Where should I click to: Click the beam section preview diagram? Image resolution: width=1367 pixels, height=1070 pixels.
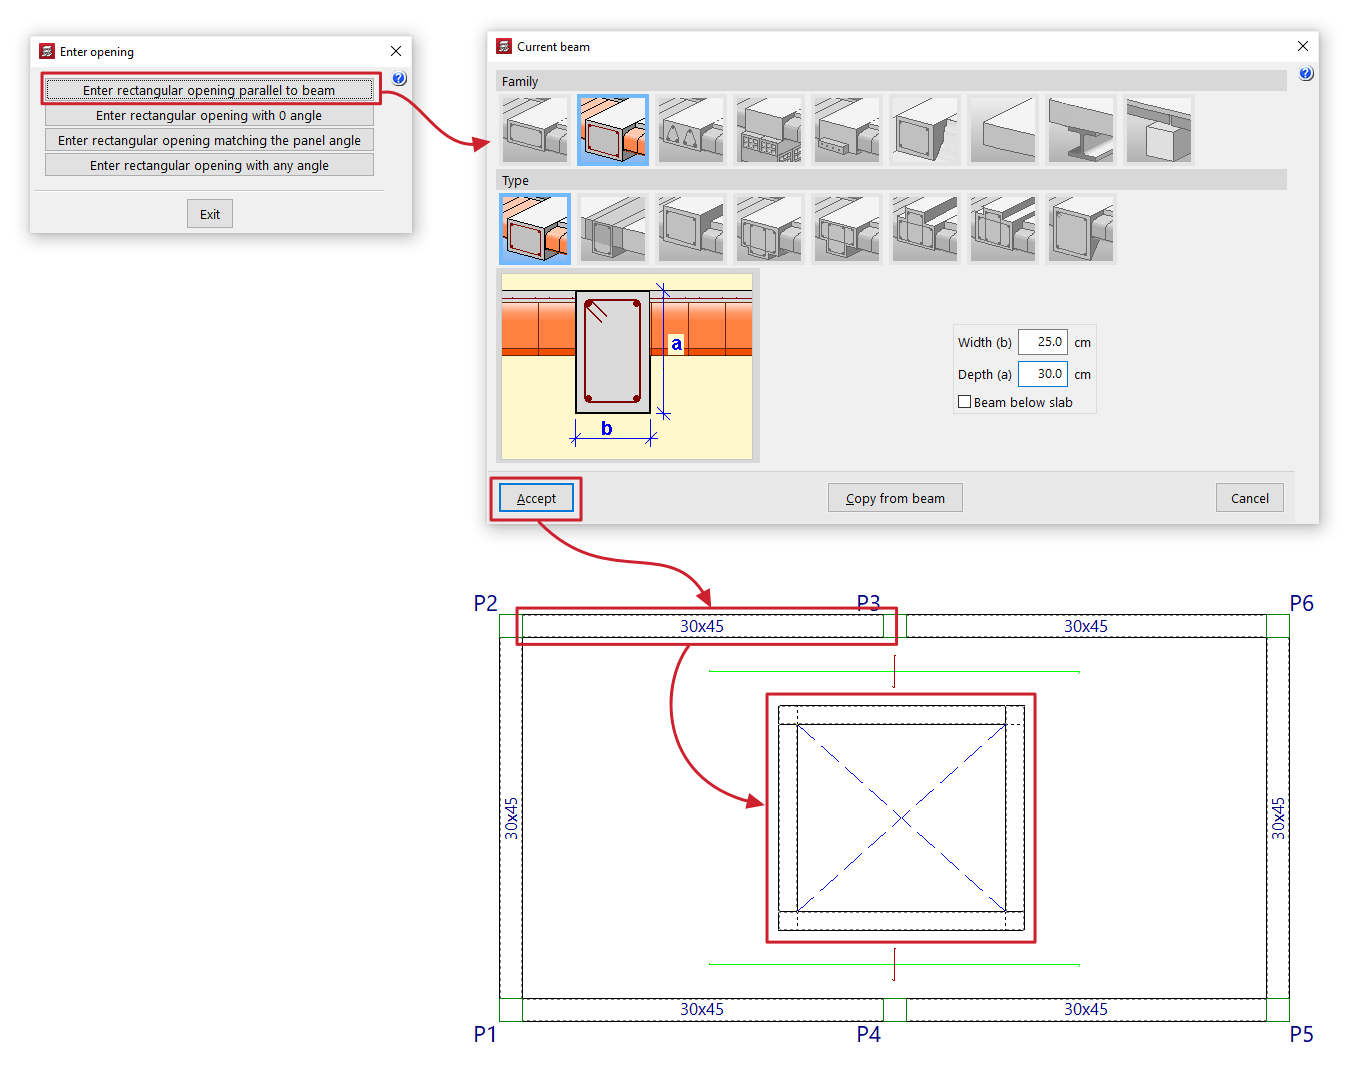click(627, 366)
